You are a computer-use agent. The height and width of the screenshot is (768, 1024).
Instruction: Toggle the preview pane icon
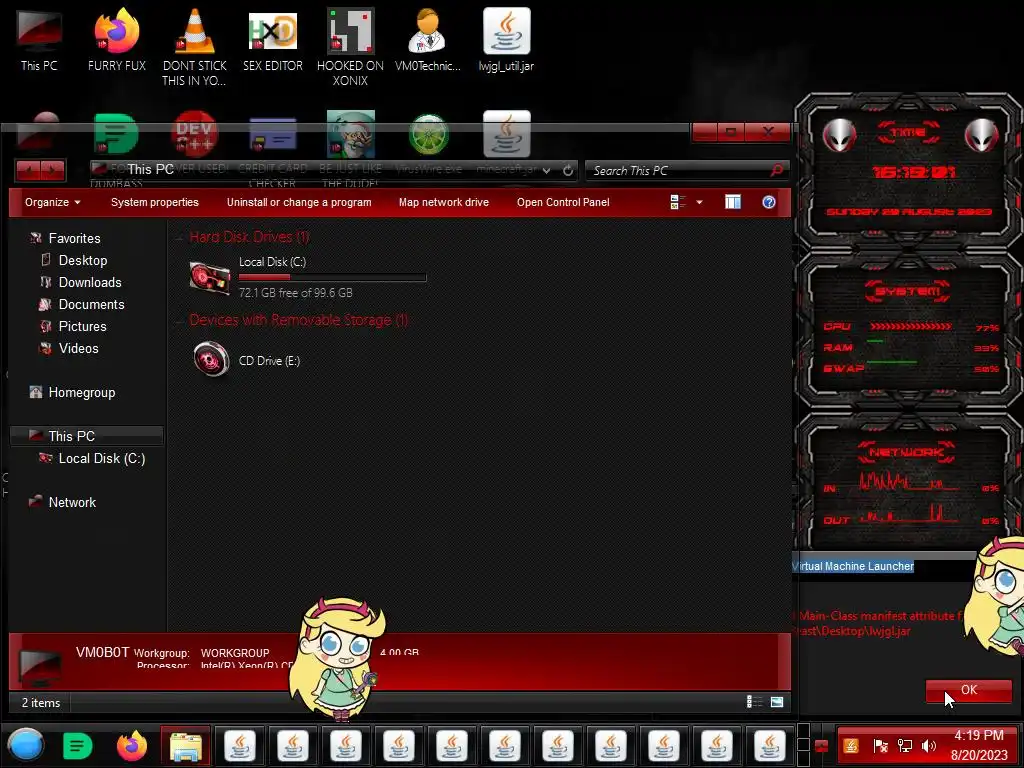733,202
